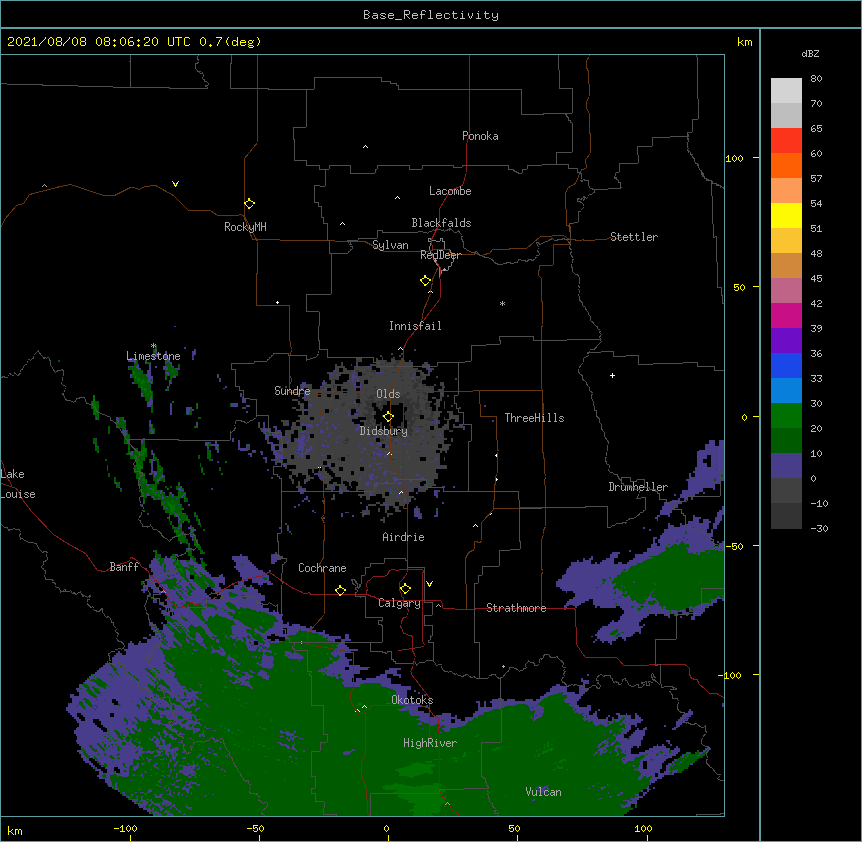862x842 pixels.
Task: Click the yellow radar site marker near Didsbury
Action: pyautogui.click(x=388, y=417)
